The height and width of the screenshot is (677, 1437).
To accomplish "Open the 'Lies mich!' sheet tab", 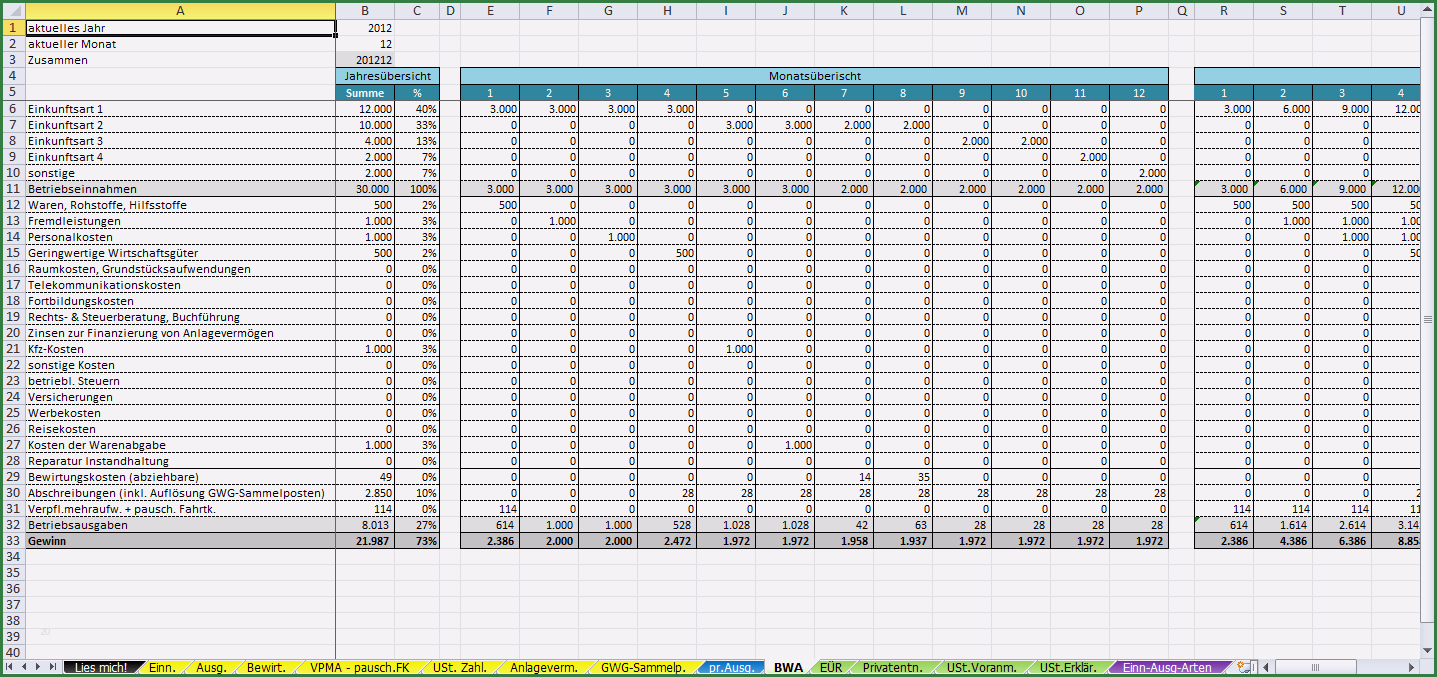I will (101, 667).
